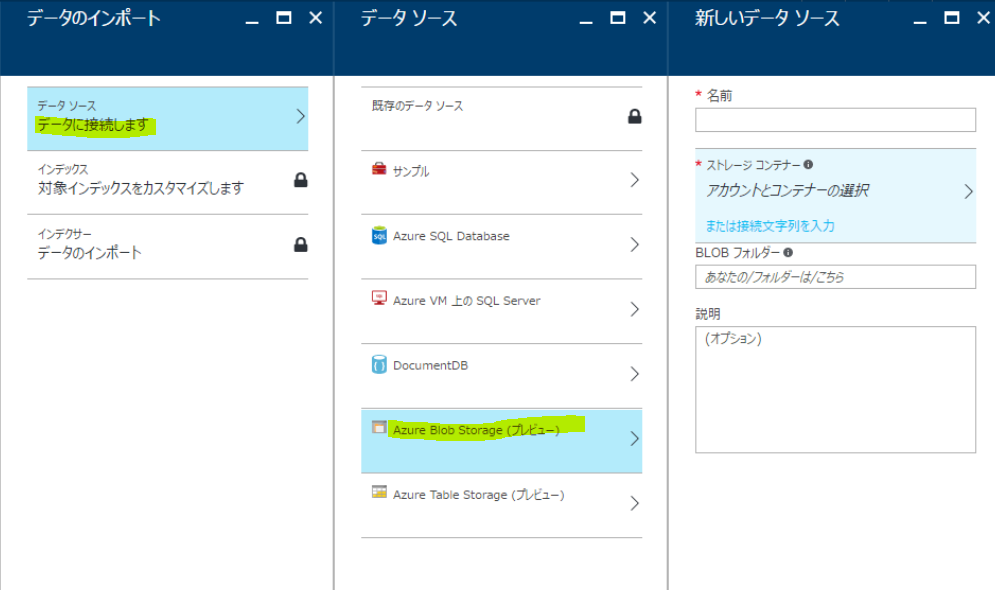Click the サンプル toolbox icon
The image size is (995, 590).
(x=379, y=169)
